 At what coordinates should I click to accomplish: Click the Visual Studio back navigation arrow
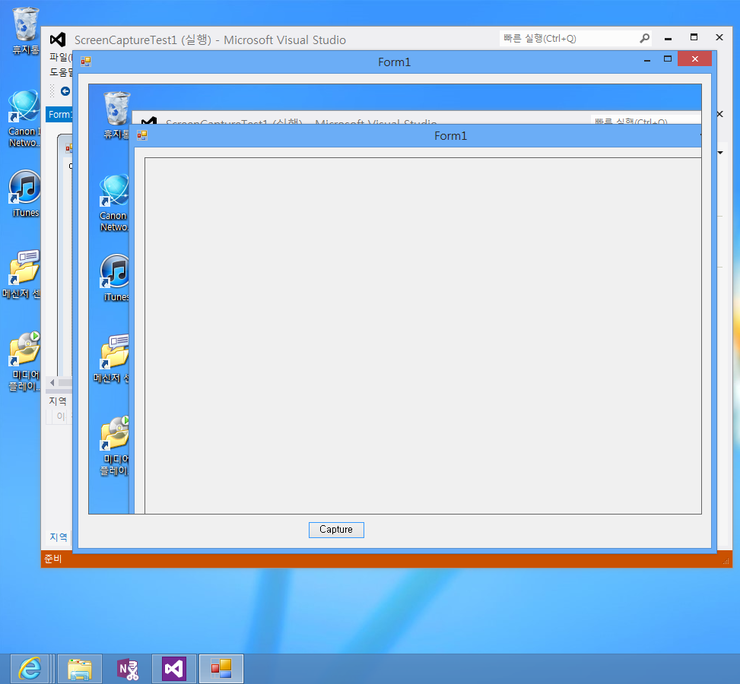[x=65, y=91]
